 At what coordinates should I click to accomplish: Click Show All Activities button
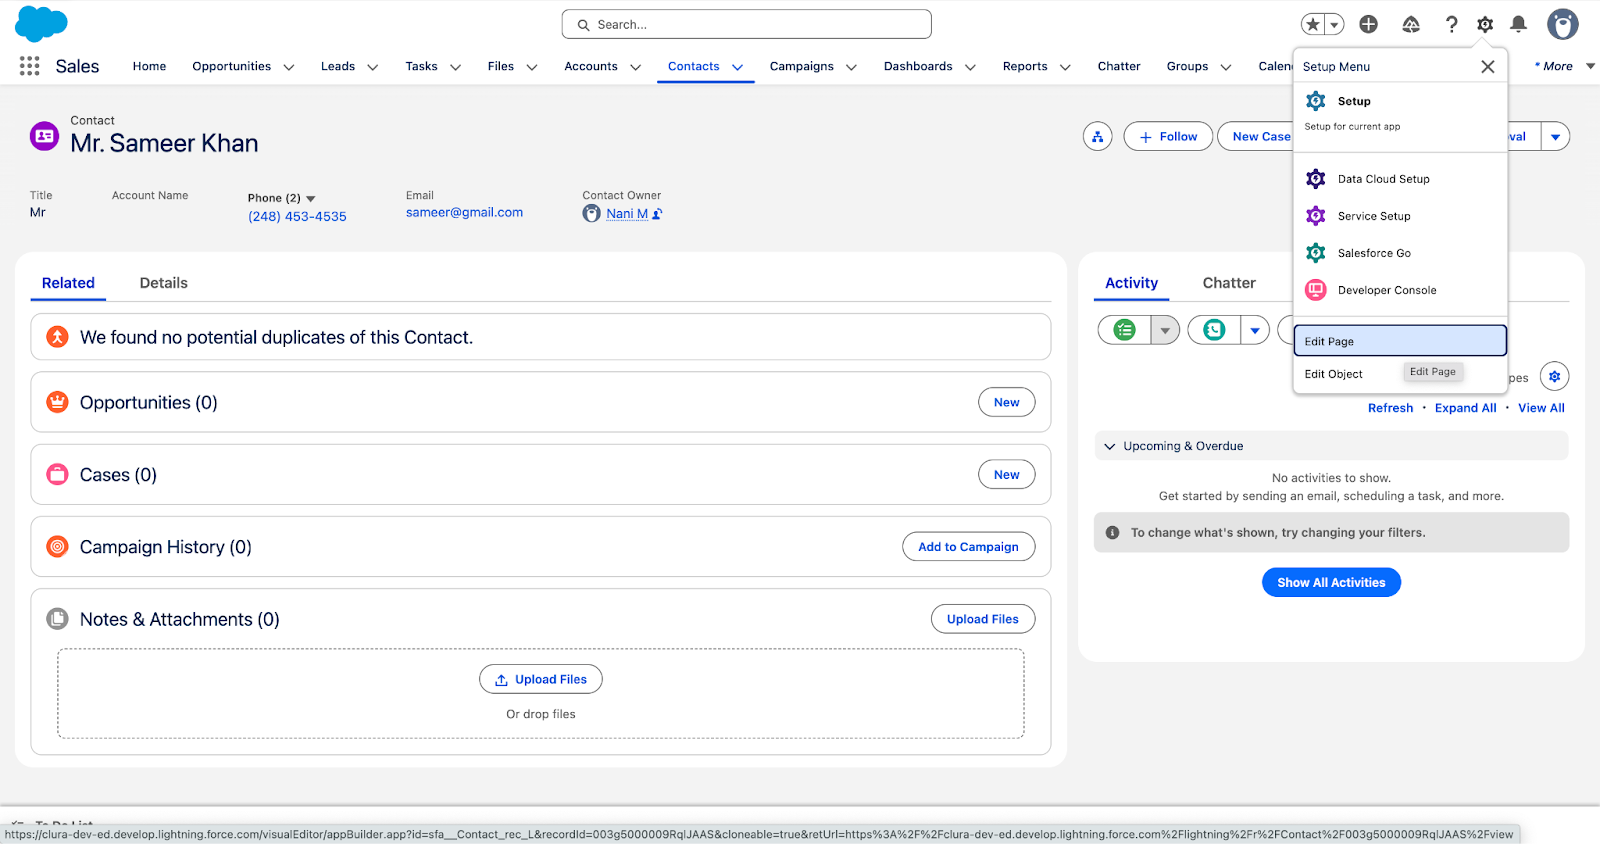(1332, 582)
